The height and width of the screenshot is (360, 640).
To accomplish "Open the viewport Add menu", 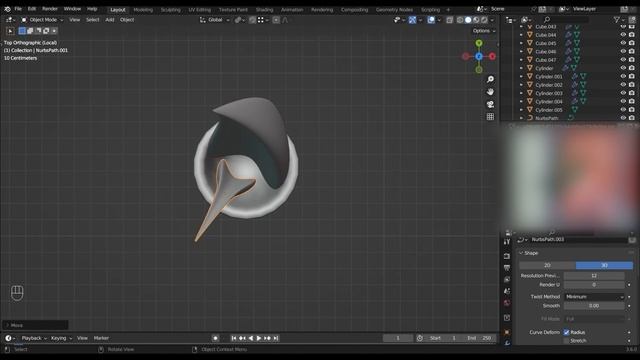I will click(110, 20).
